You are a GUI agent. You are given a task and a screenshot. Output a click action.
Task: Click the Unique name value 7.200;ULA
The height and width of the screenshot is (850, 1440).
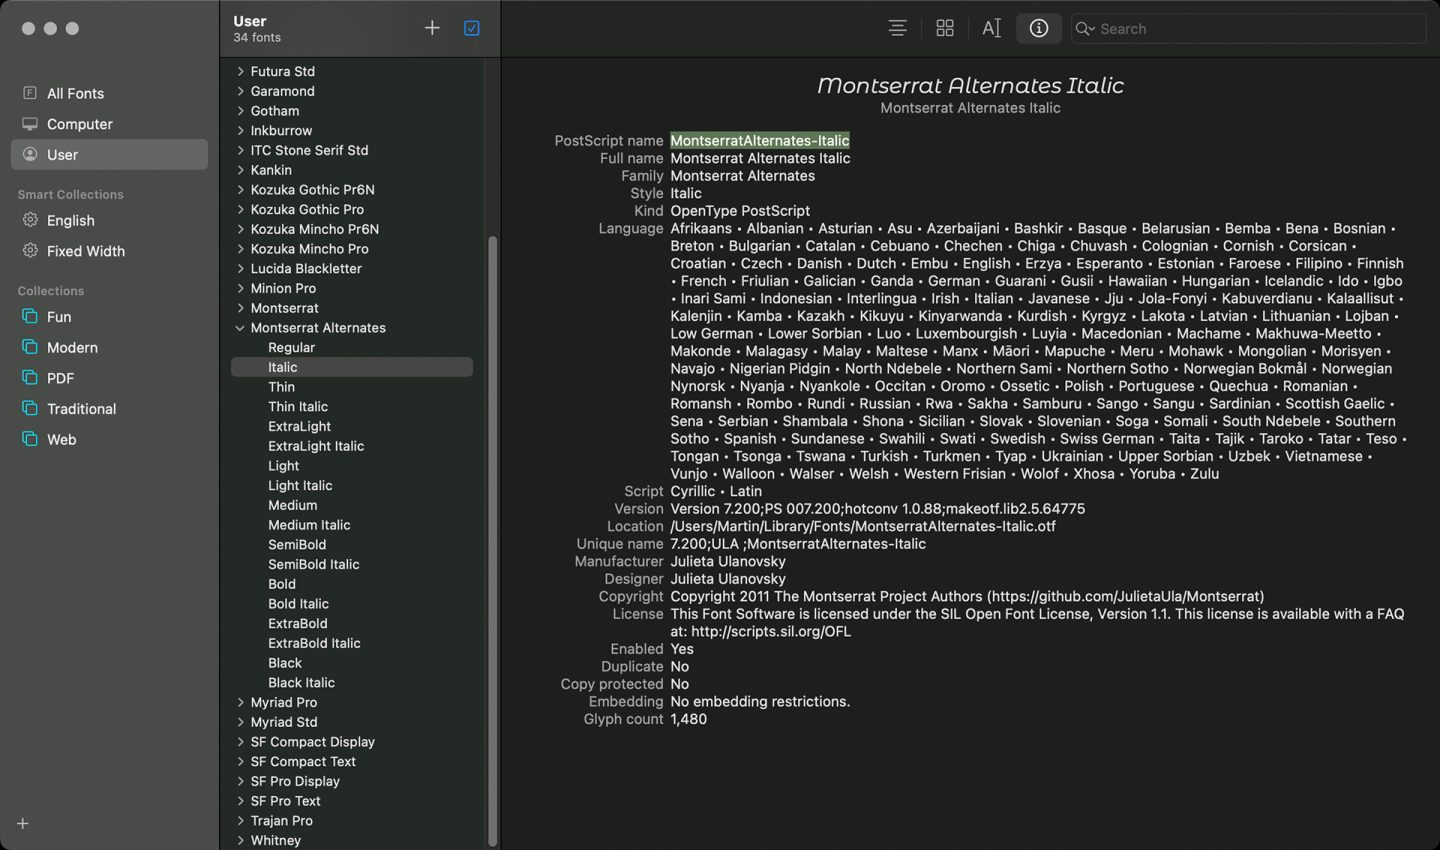798,544
